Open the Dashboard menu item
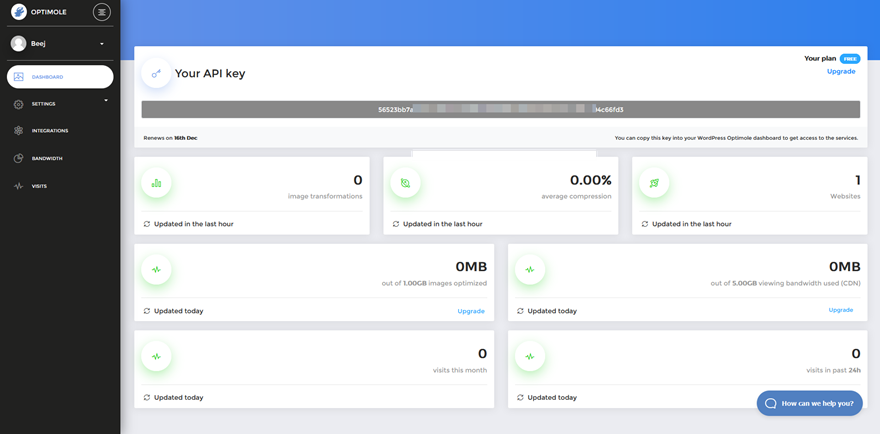Image resolution: width=880 pixels, height=434 pixels. coord(60,77)
